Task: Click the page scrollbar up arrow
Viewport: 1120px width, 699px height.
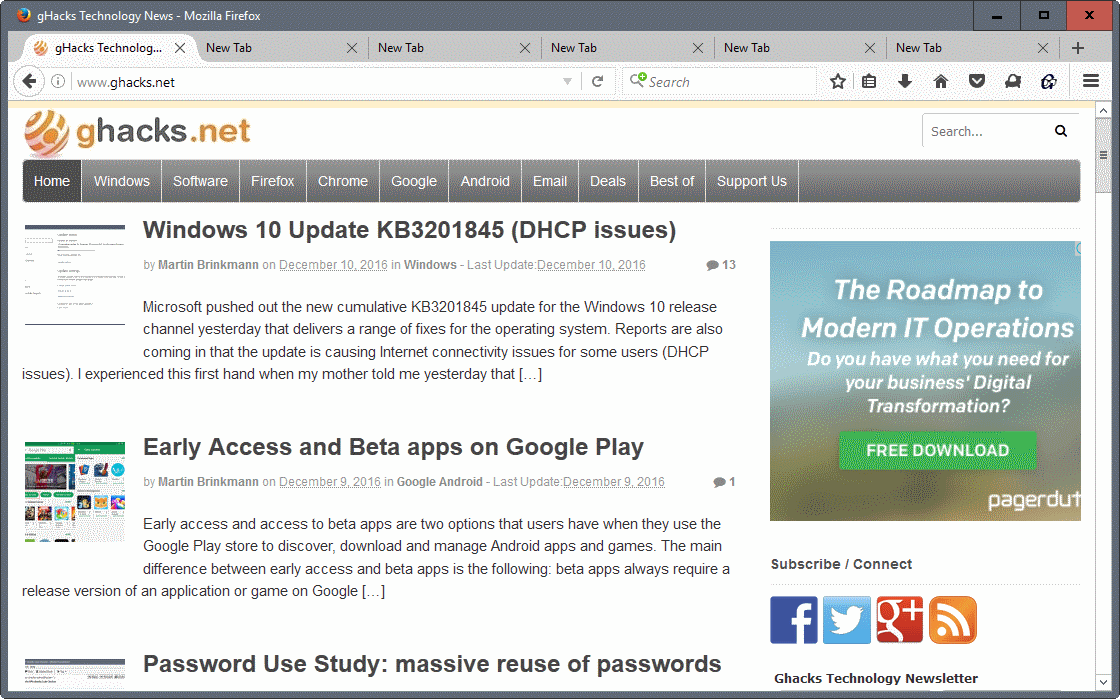Action: click(1104, 111)
